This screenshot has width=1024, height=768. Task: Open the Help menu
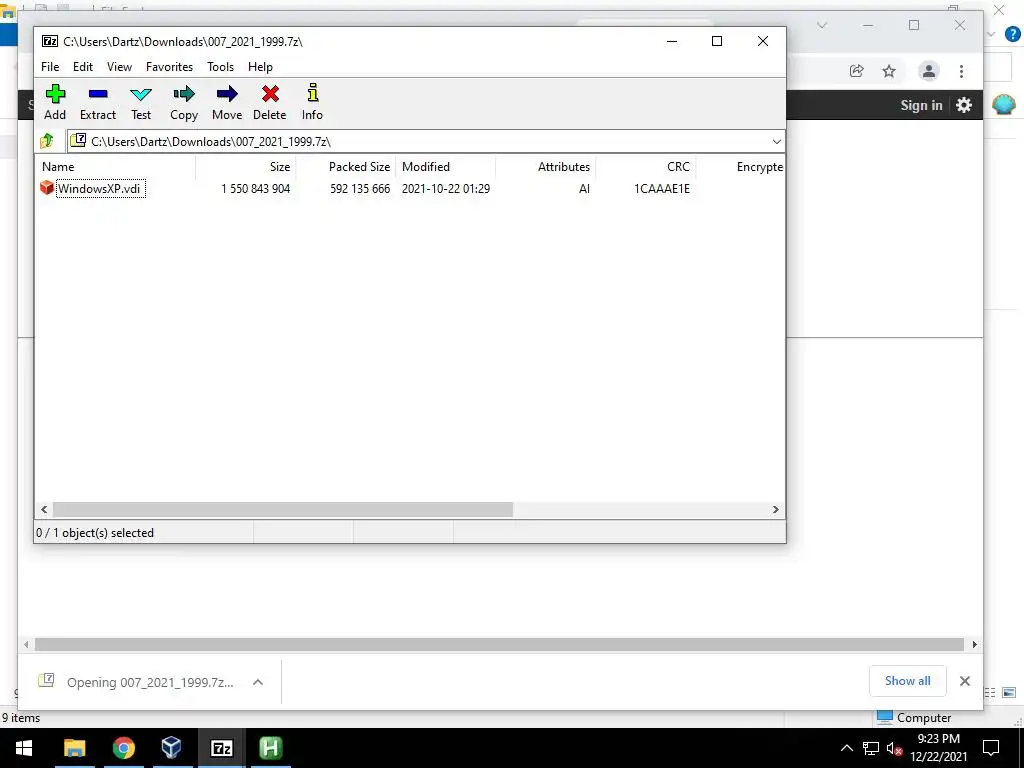[x=260, y=67]
